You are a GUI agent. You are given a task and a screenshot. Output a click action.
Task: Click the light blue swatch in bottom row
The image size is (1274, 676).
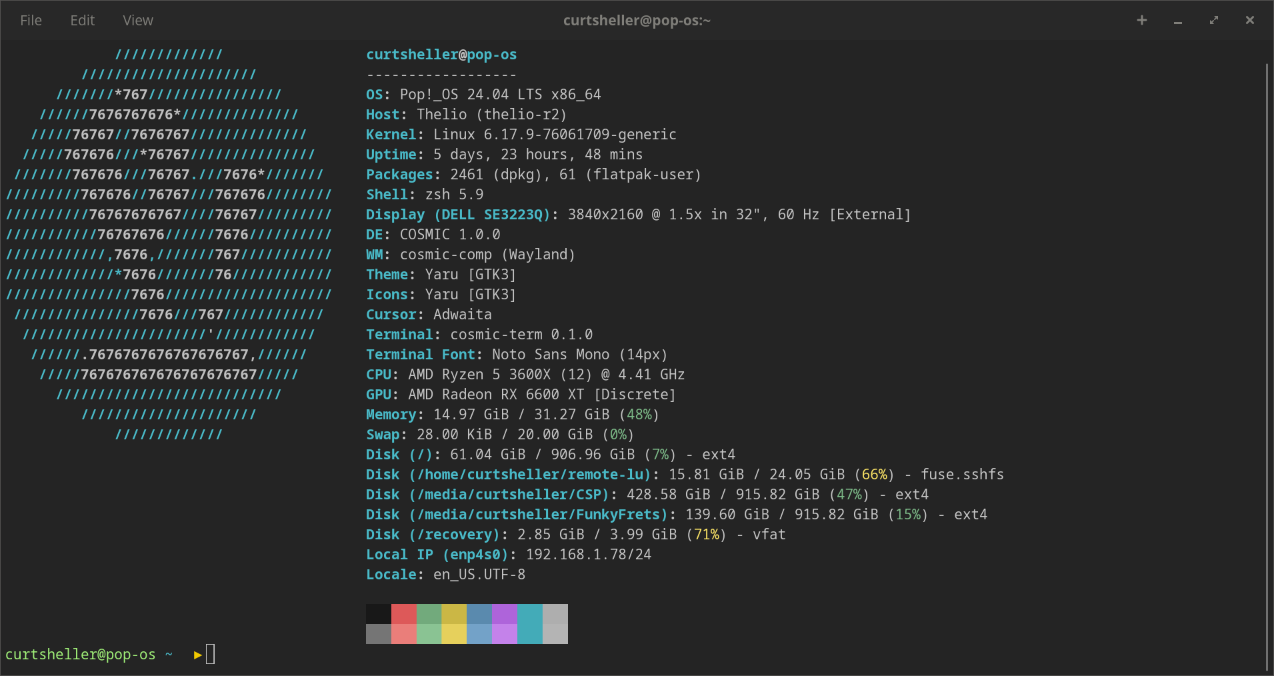click(x=479, y=634)
